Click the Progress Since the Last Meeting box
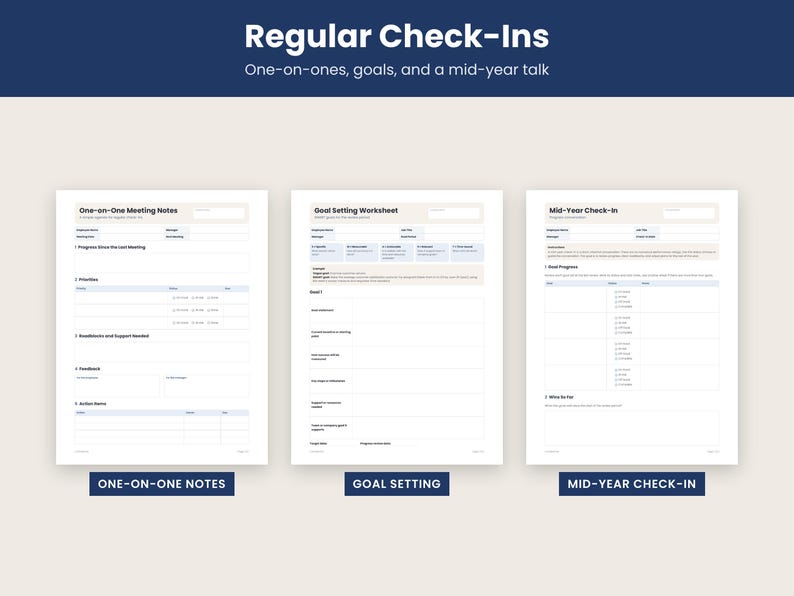The height and width of the screenshot is (596, 794). coord(162,263)
